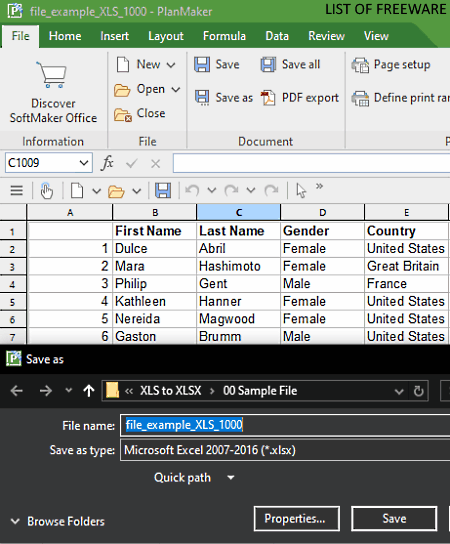Click the Open folder icon in ribbon
Viewport: 450px width, 544px height.
click(x=122, y=90)
